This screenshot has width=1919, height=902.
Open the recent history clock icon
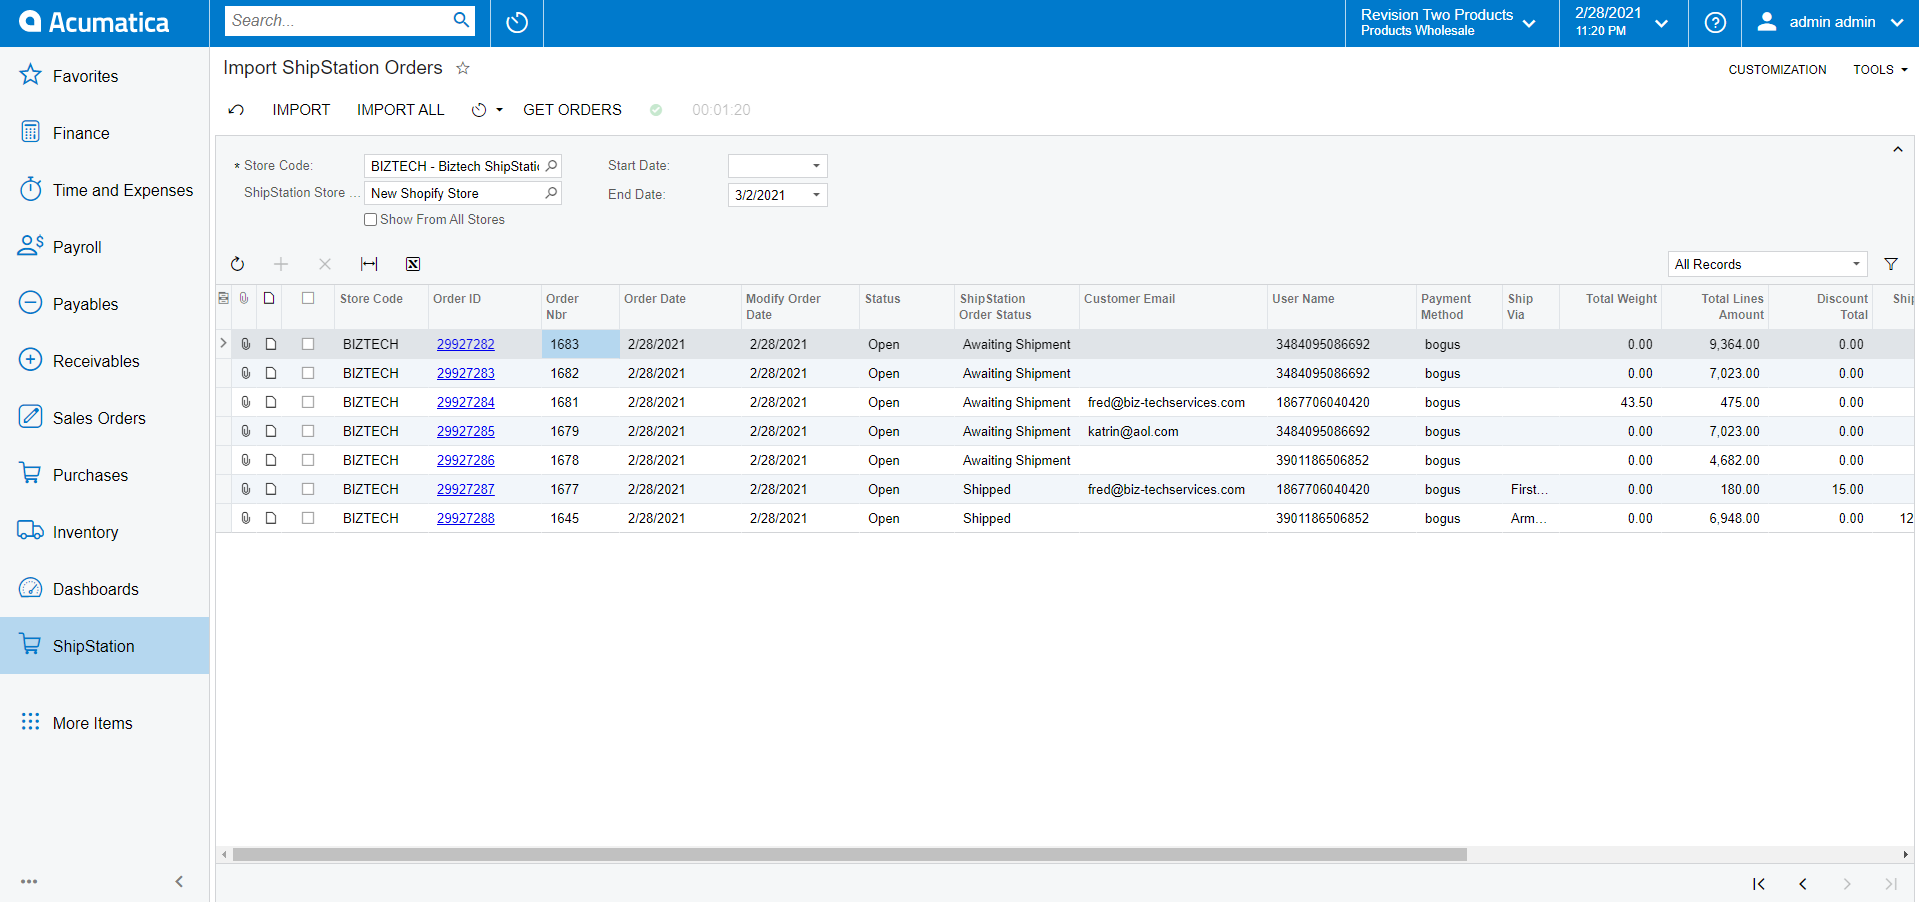517,22
